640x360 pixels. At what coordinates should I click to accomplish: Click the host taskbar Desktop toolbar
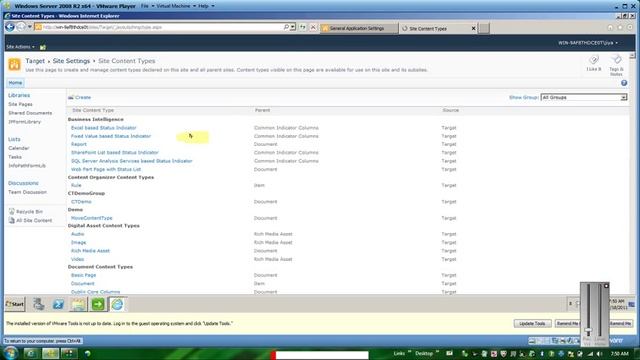point(424,353)
